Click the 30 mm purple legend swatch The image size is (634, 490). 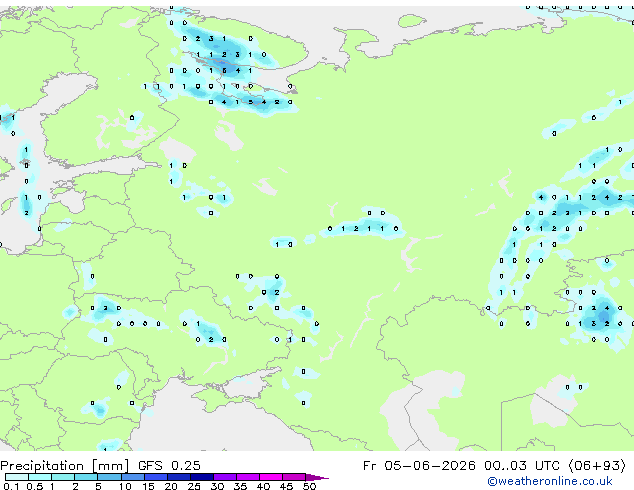tap(225, 477)
